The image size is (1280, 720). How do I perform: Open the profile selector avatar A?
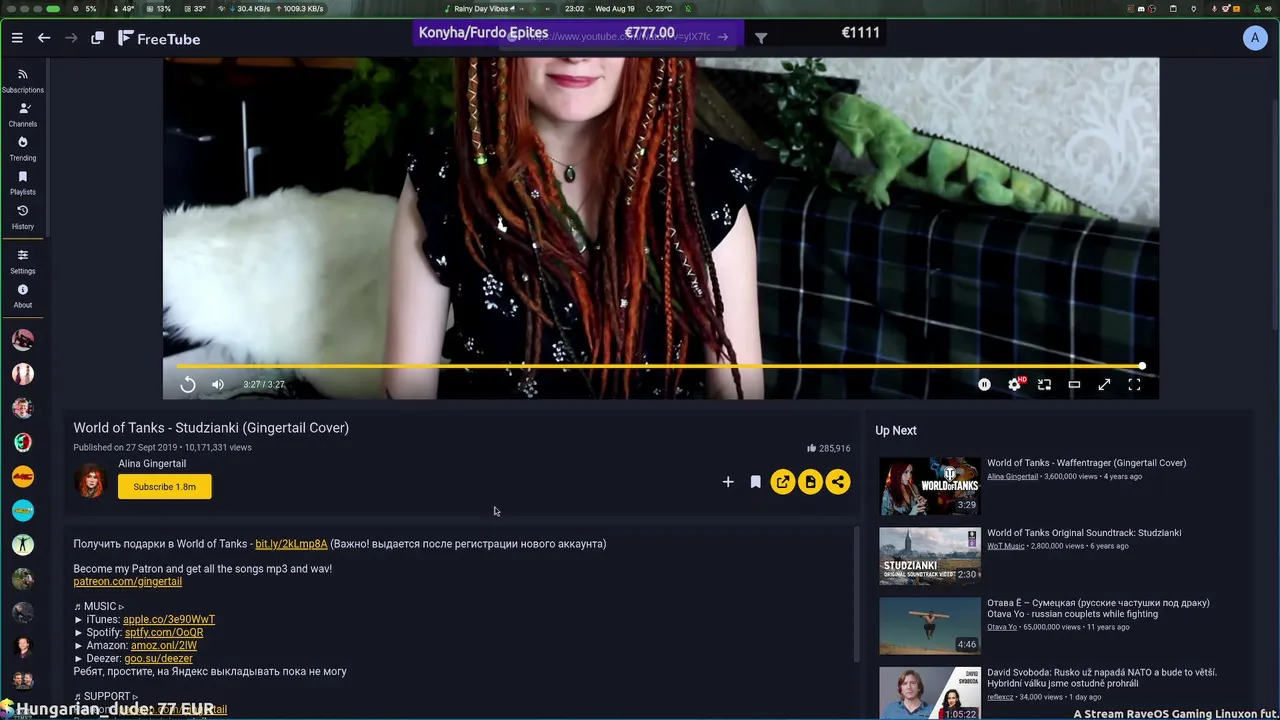1255,38
